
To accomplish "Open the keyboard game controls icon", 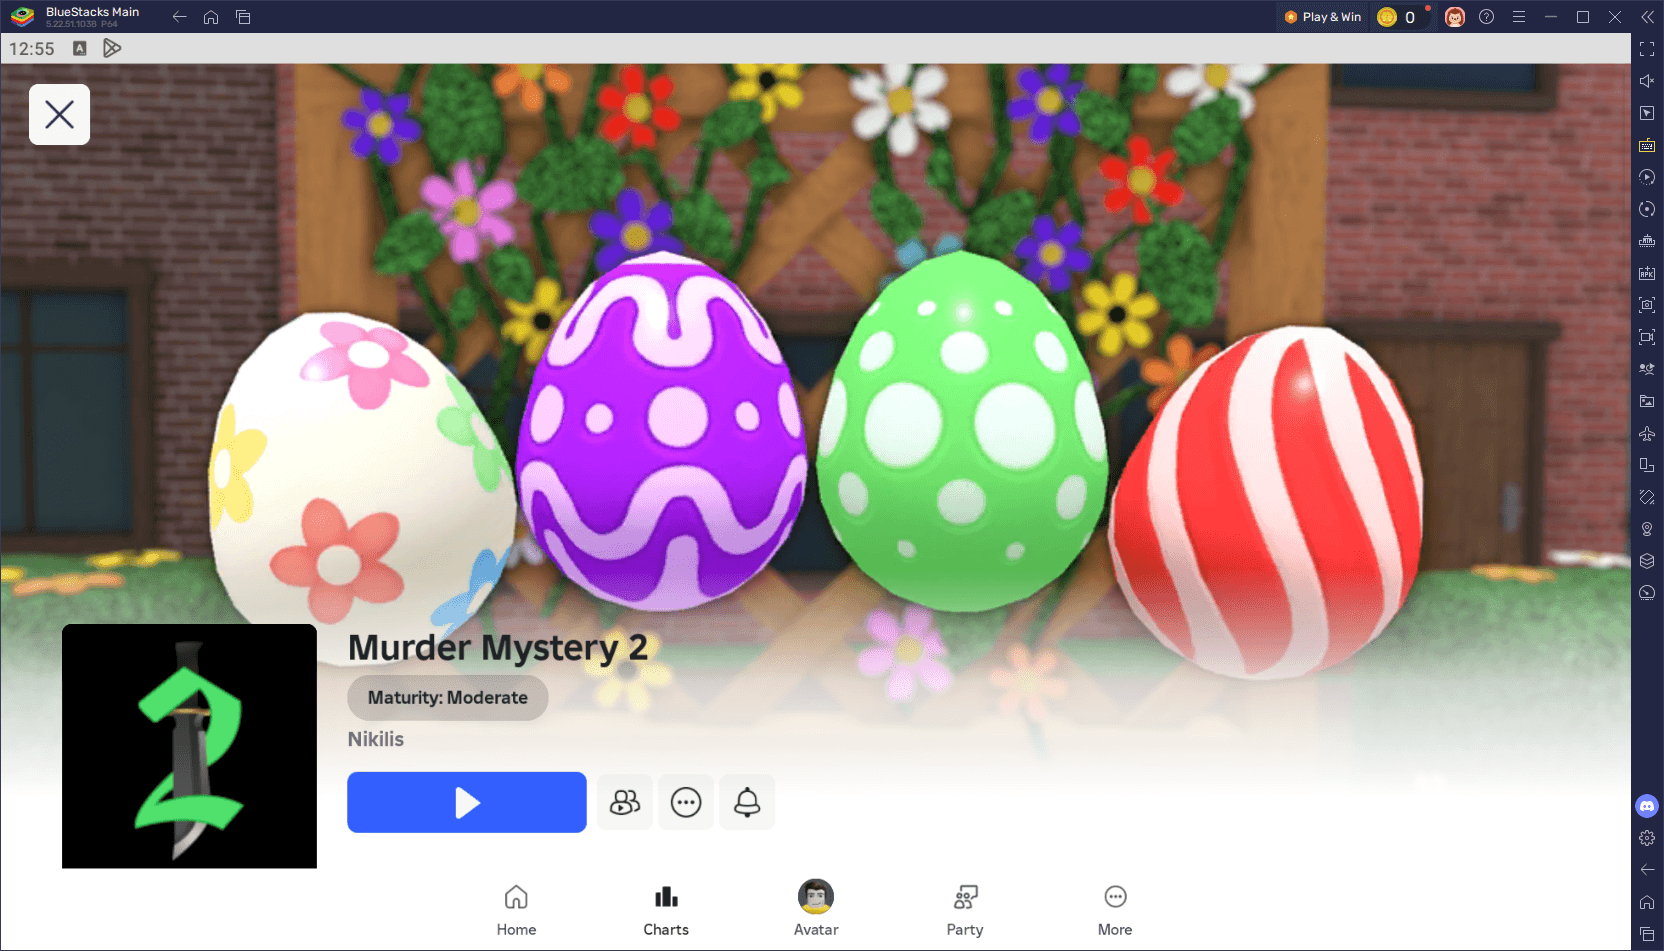I will tap(1647, 145).
